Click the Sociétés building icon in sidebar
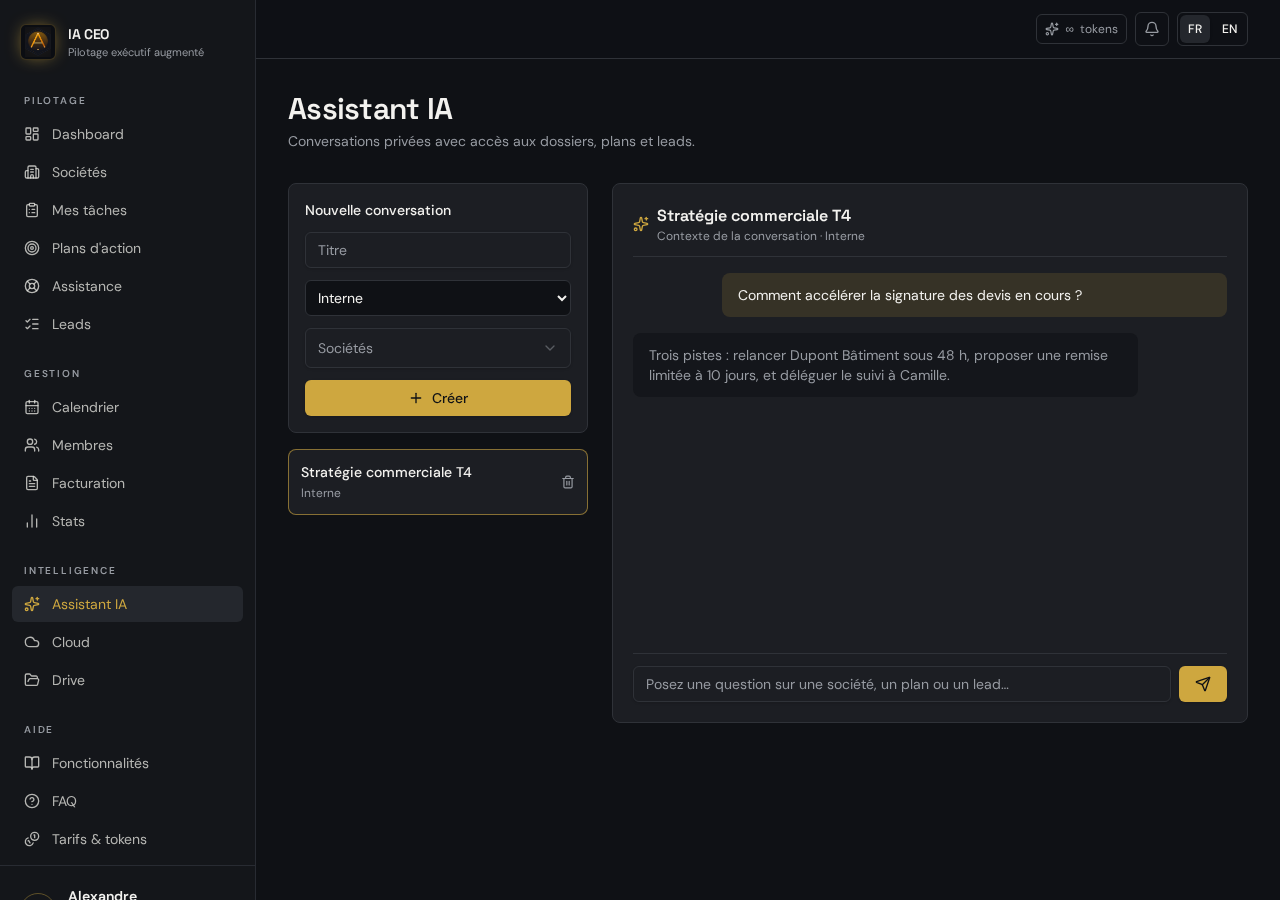The width and height of the screenshot is (1280, 900). coord(32,172)
